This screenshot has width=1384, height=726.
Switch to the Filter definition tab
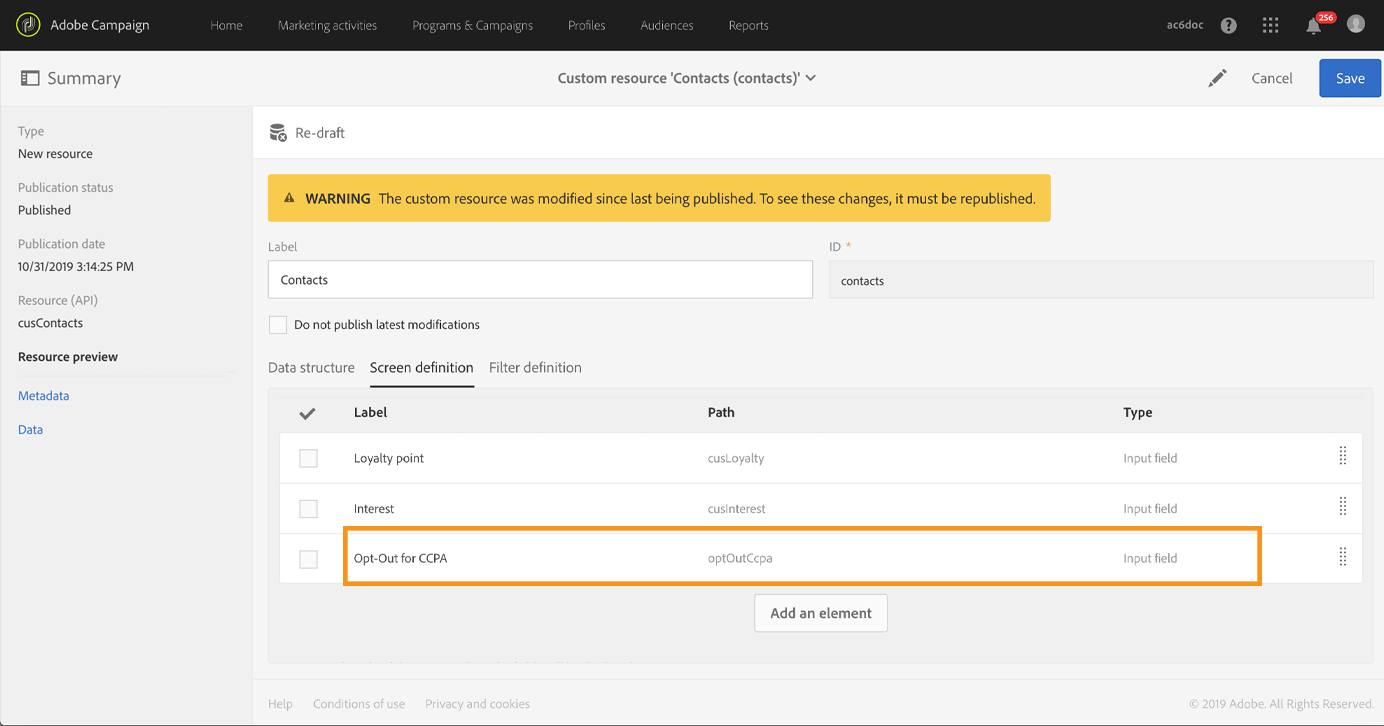coord(535,368)
